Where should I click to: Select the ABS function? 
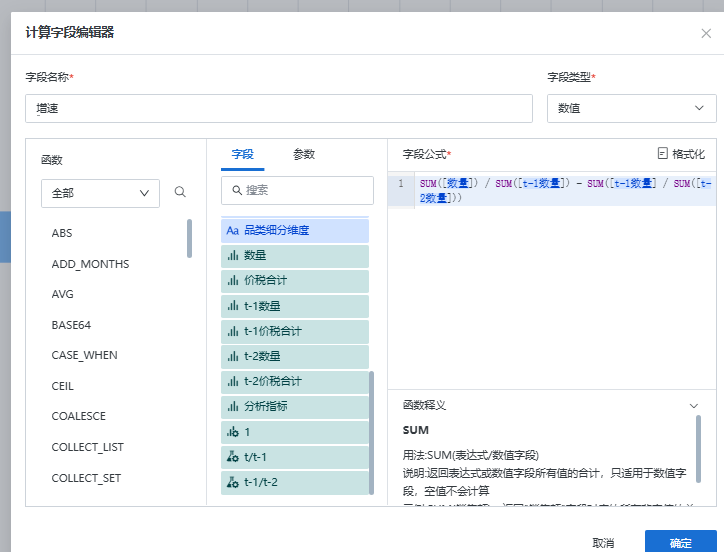click(62, 233)
